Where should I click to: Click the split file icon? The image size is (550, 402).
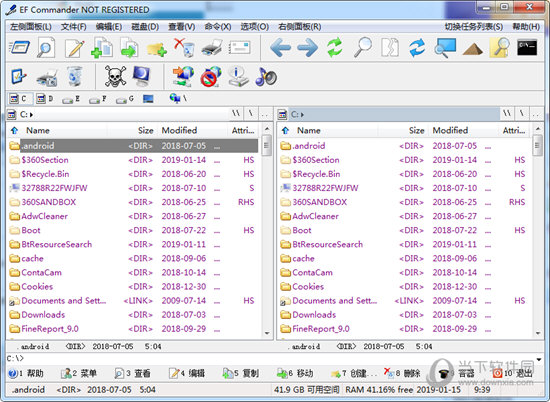tap(390, 47)
